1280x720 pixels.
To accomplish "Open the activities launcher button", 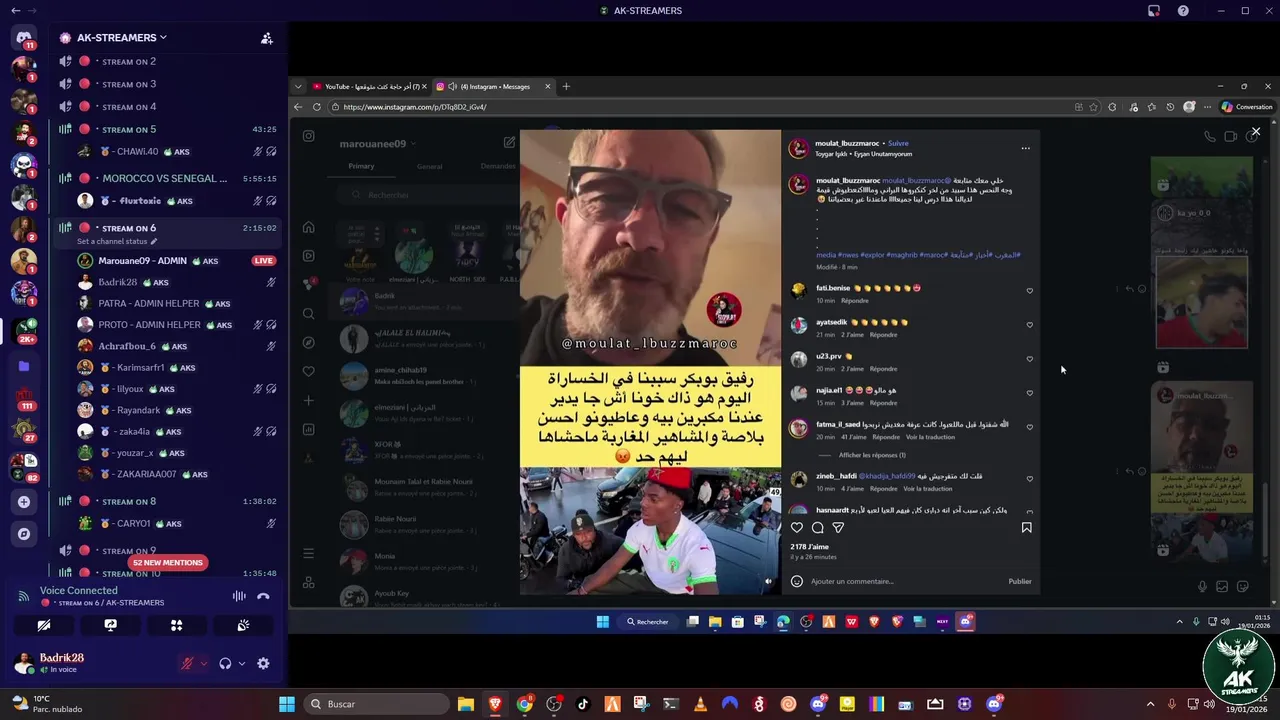I will (x=176, y=625).
